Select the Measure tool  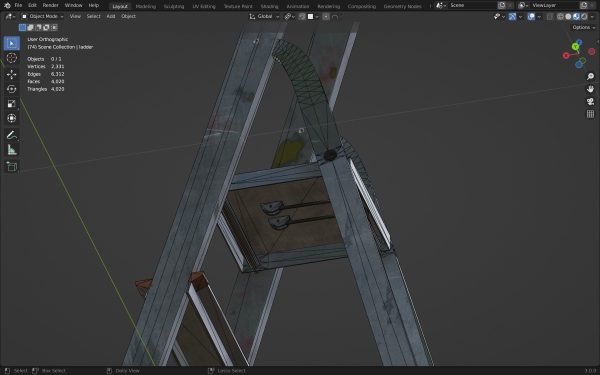point(11,150)
